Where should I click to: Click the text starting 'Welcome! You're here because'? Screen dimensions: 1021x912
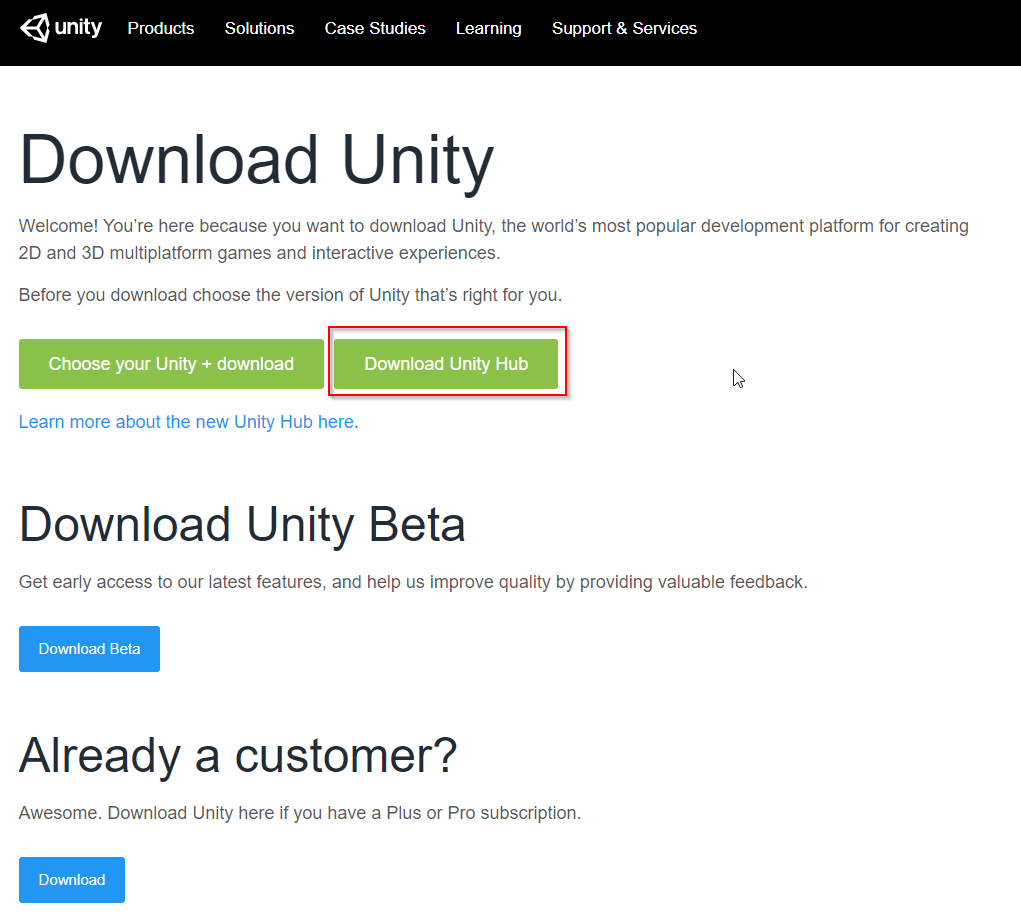coord(494,239)
